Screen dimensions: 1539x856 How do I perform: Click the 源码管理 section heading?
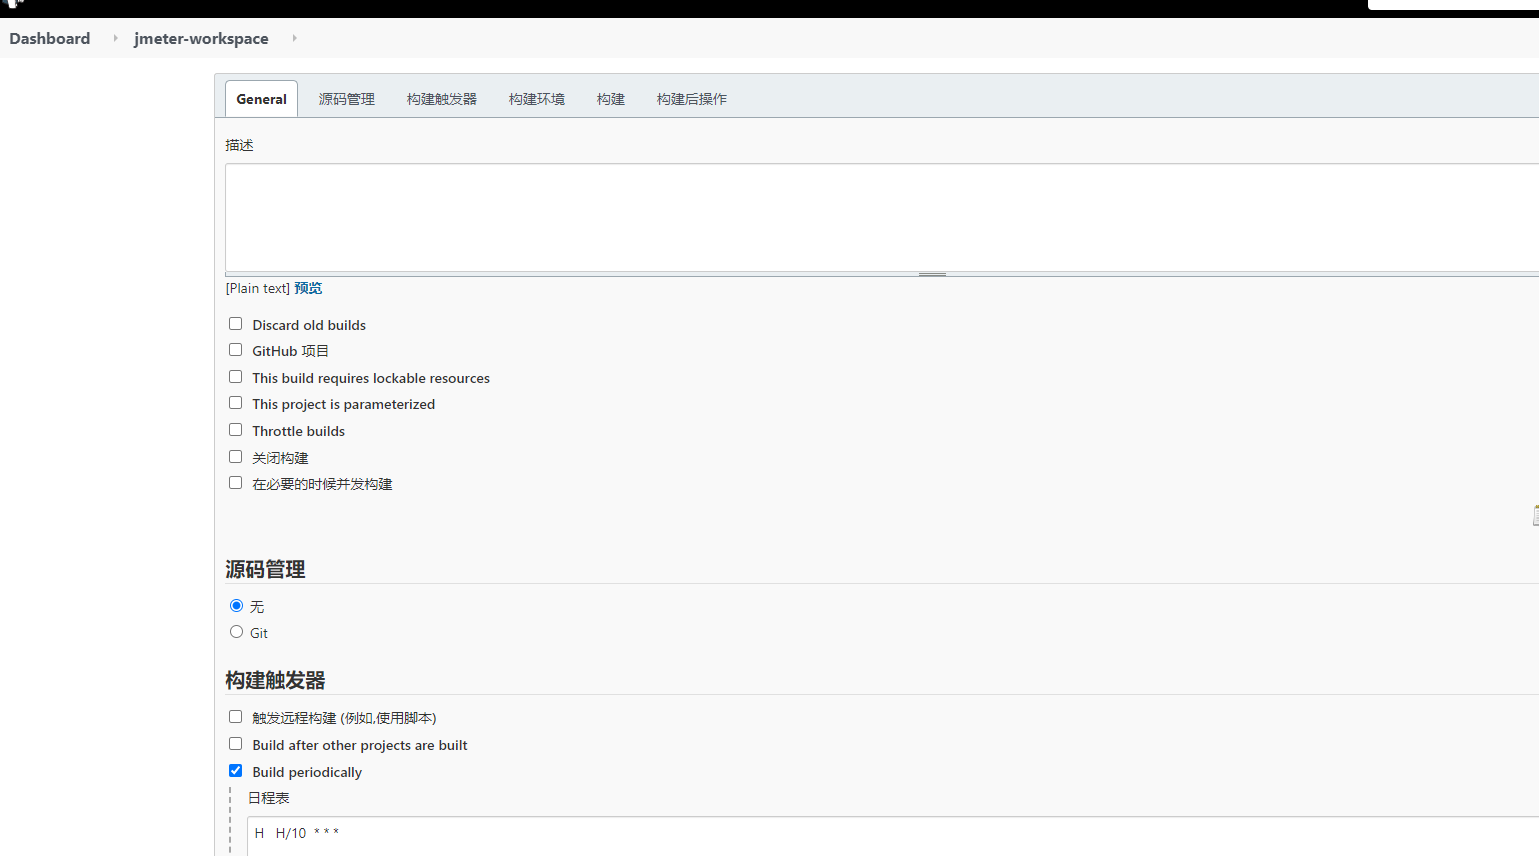[x=265, y=569]
